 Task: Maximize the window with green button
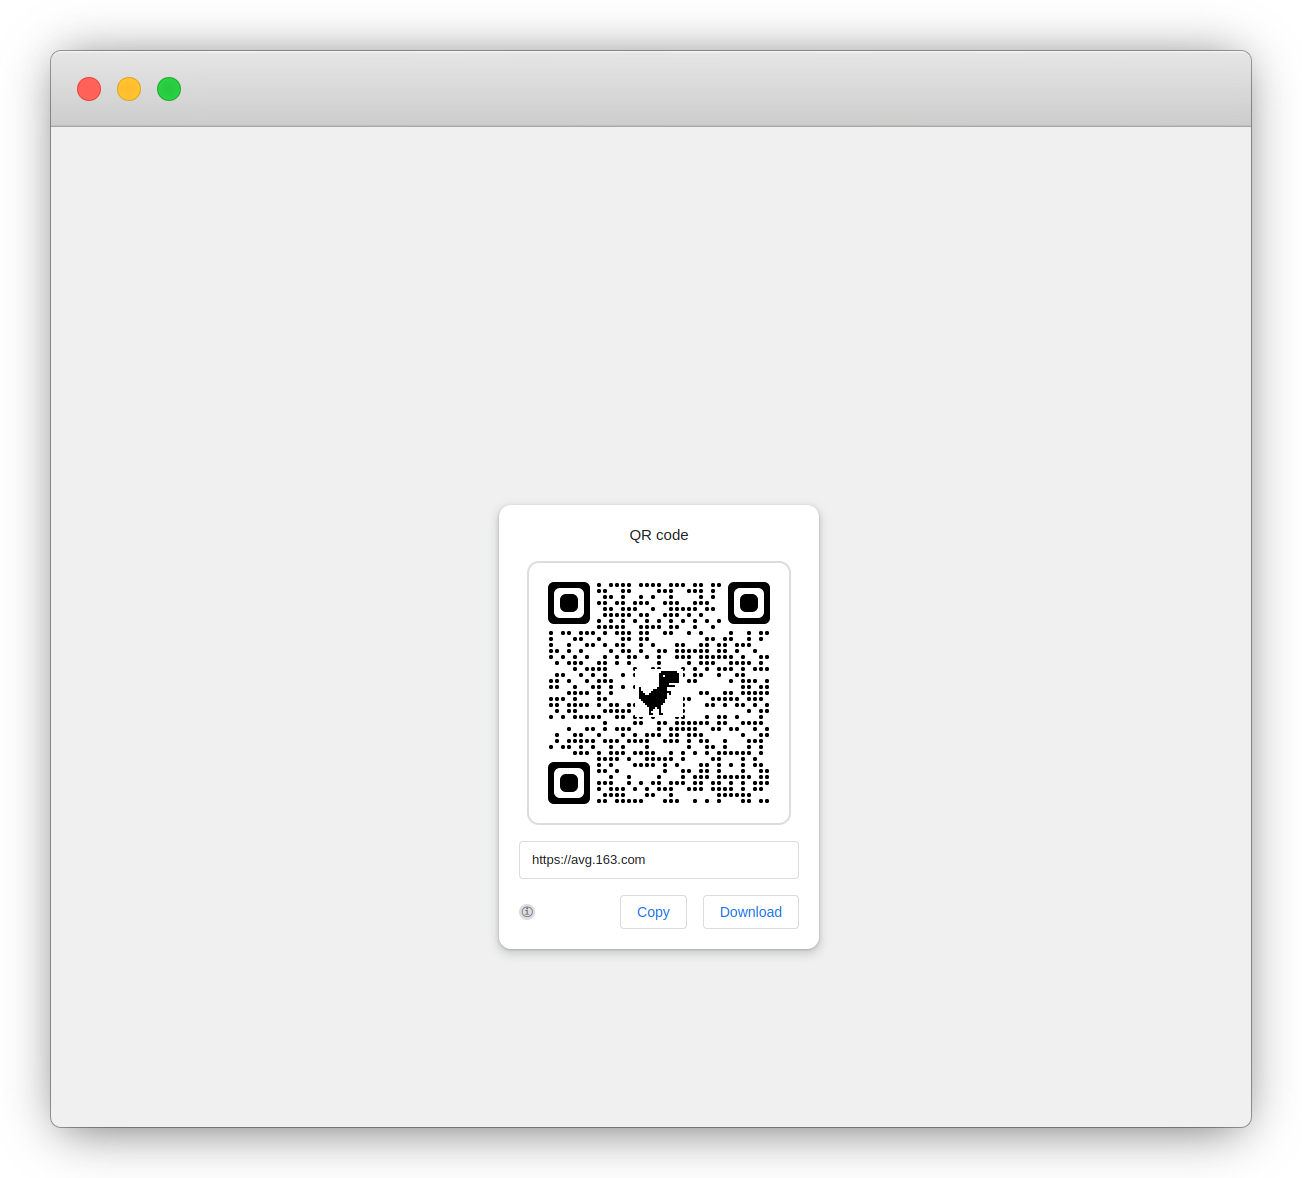click(x=169, y=89)
